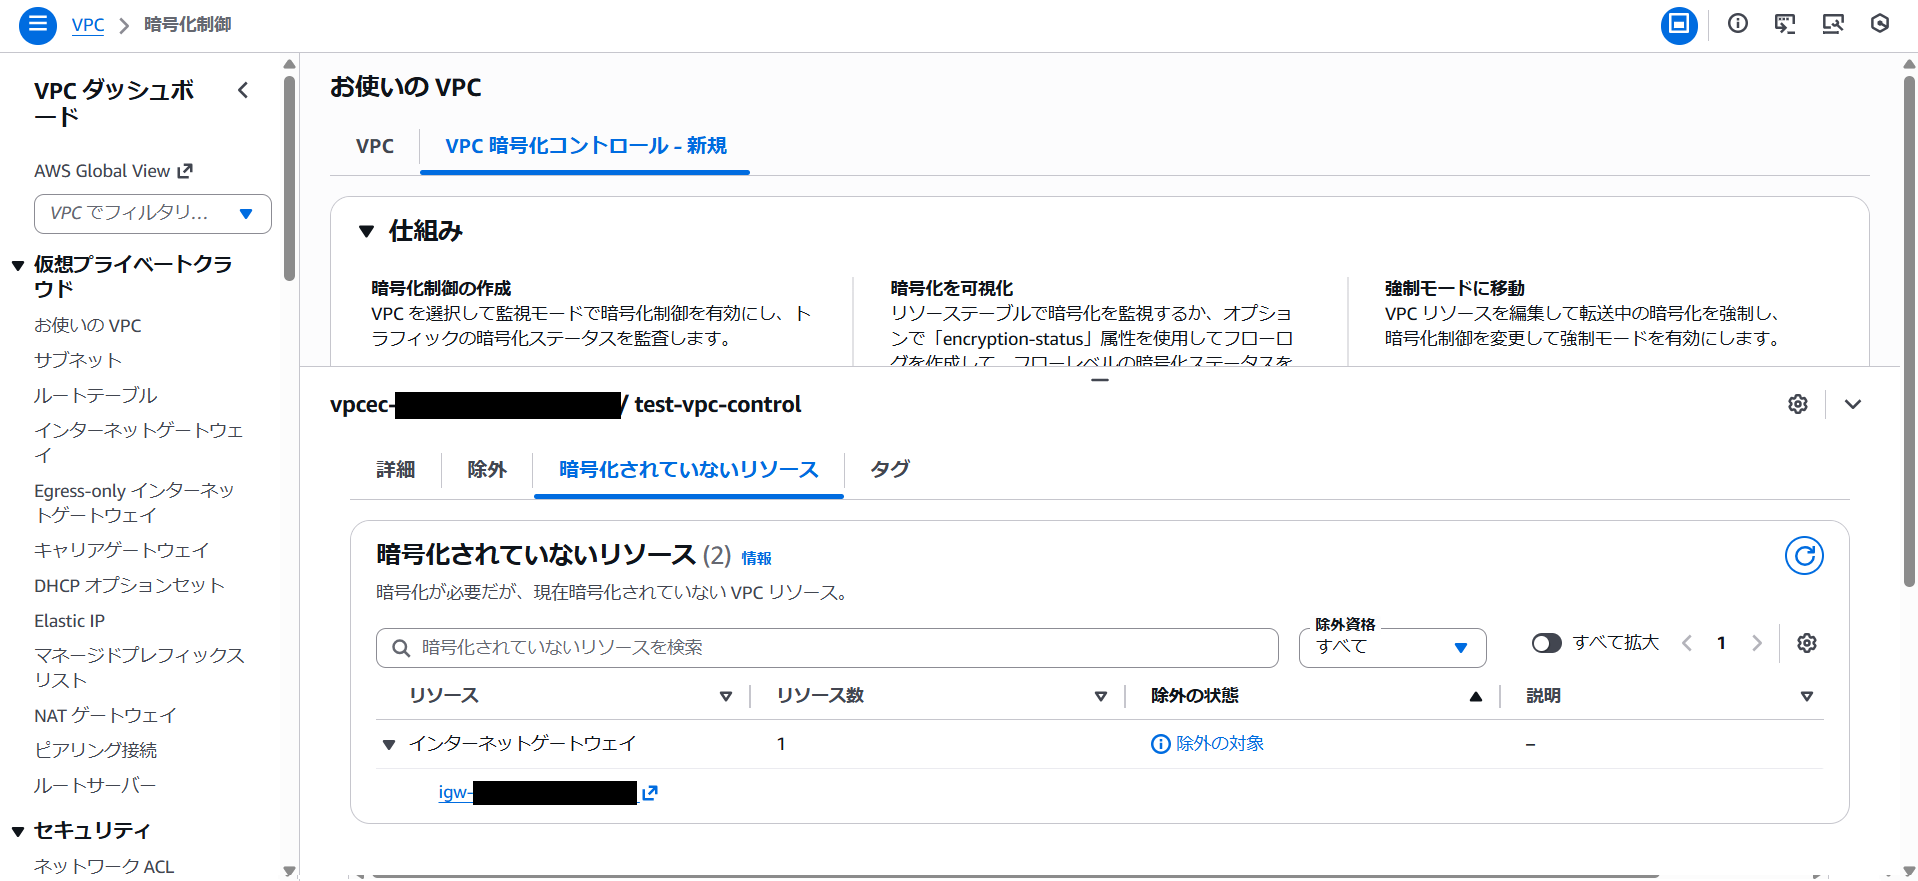Open split panel preferences gear icon
Screen dimensions: 1918x881
(1798, 404)
